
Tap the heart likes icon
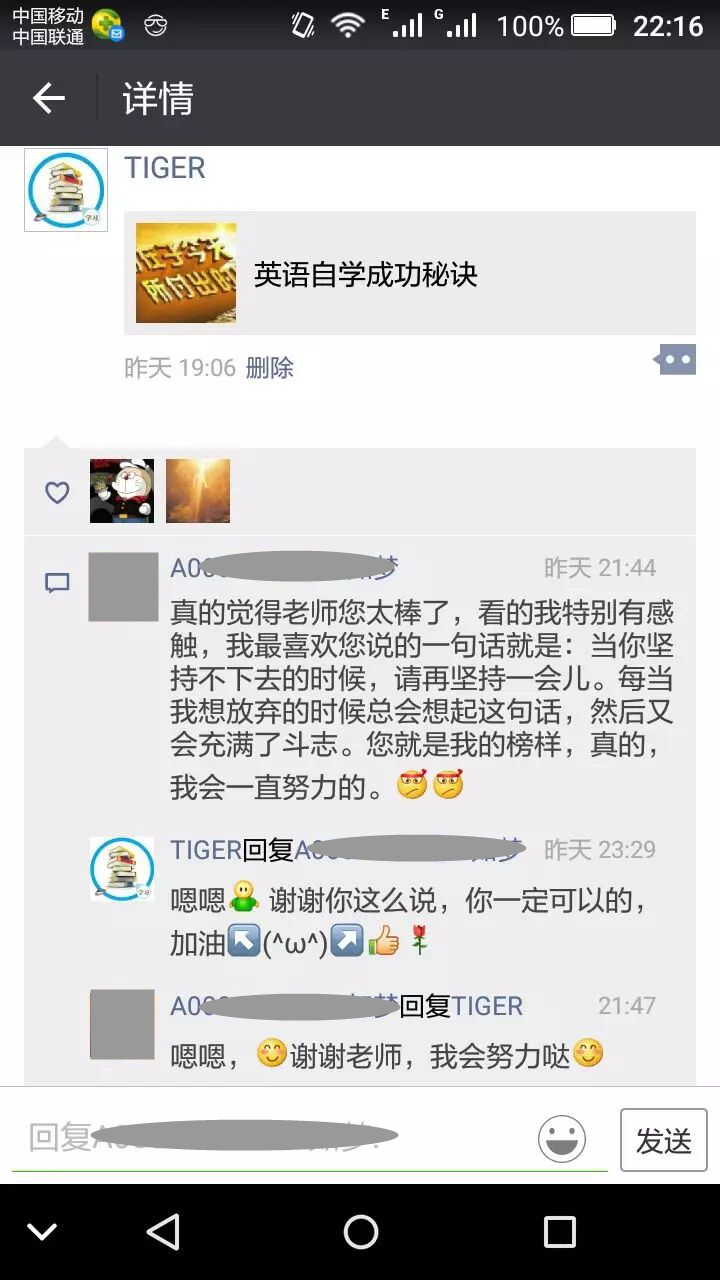[57, 492]
